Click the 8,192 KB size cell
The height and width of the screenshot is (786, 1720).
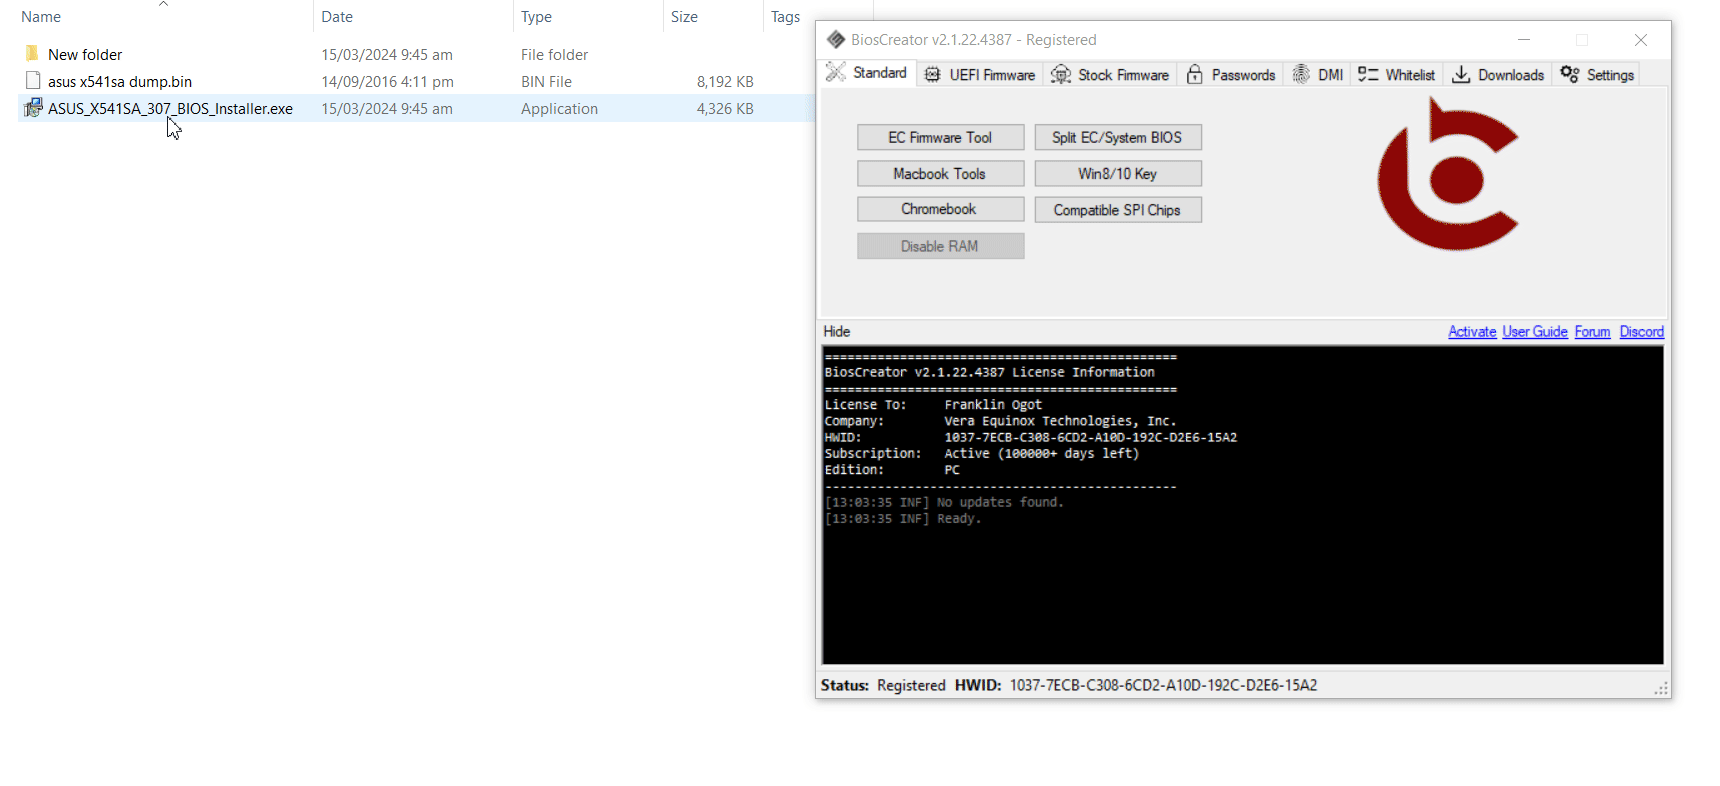coord(725,81)
